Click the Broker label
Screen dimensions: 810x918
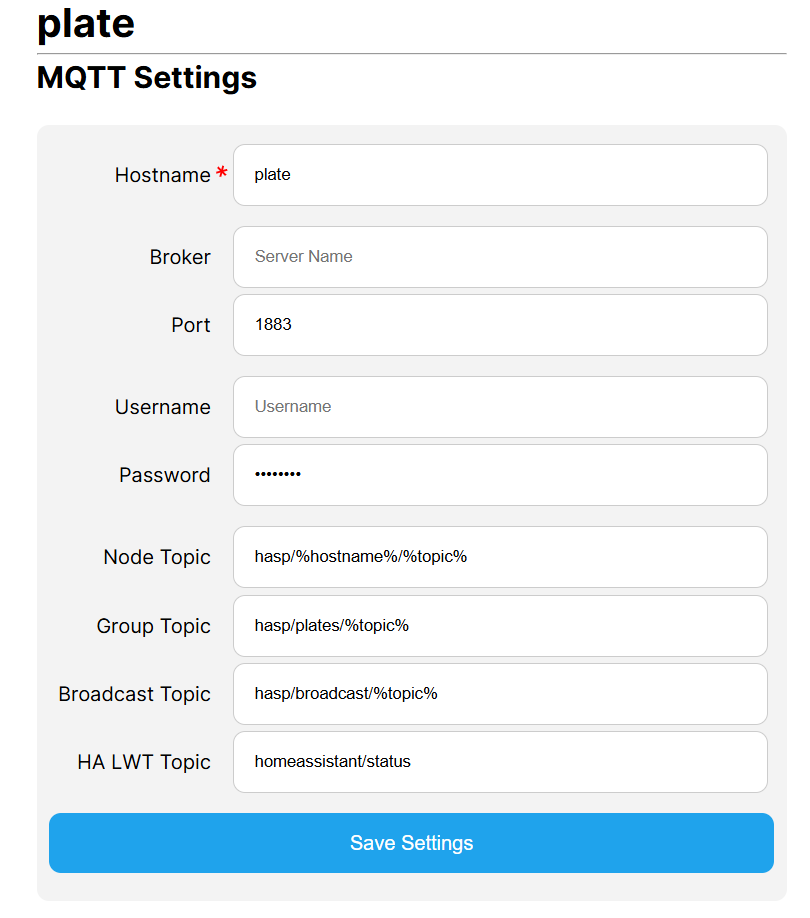pyautogui.click(x=180, y=257)
